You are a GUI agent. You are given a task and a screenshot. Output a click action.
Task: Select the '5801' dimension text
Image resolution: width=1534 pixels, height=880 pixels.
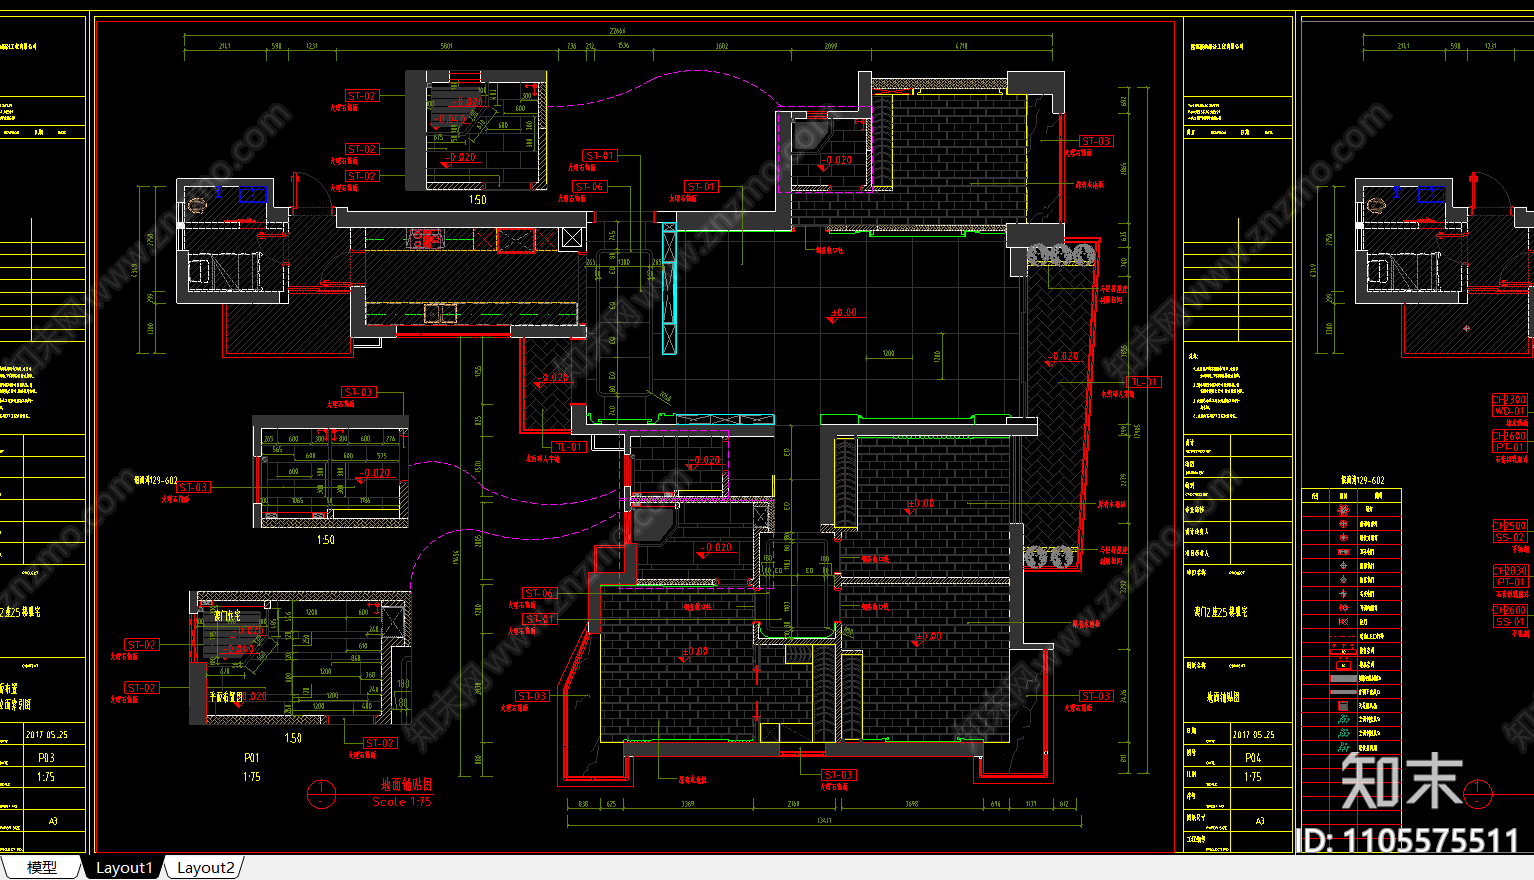click(446, 46)
